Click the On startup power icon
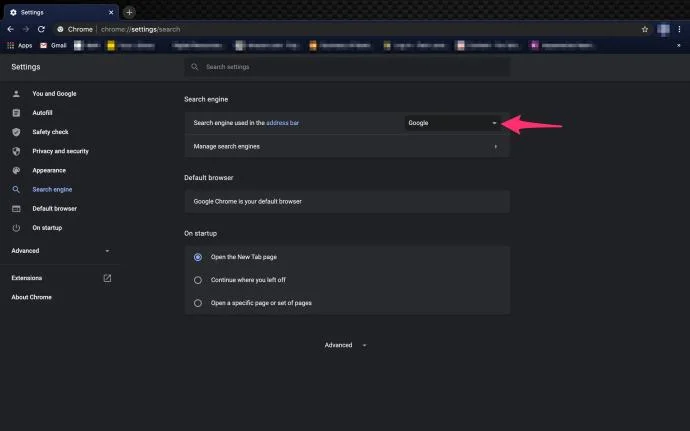 (16, 228)
